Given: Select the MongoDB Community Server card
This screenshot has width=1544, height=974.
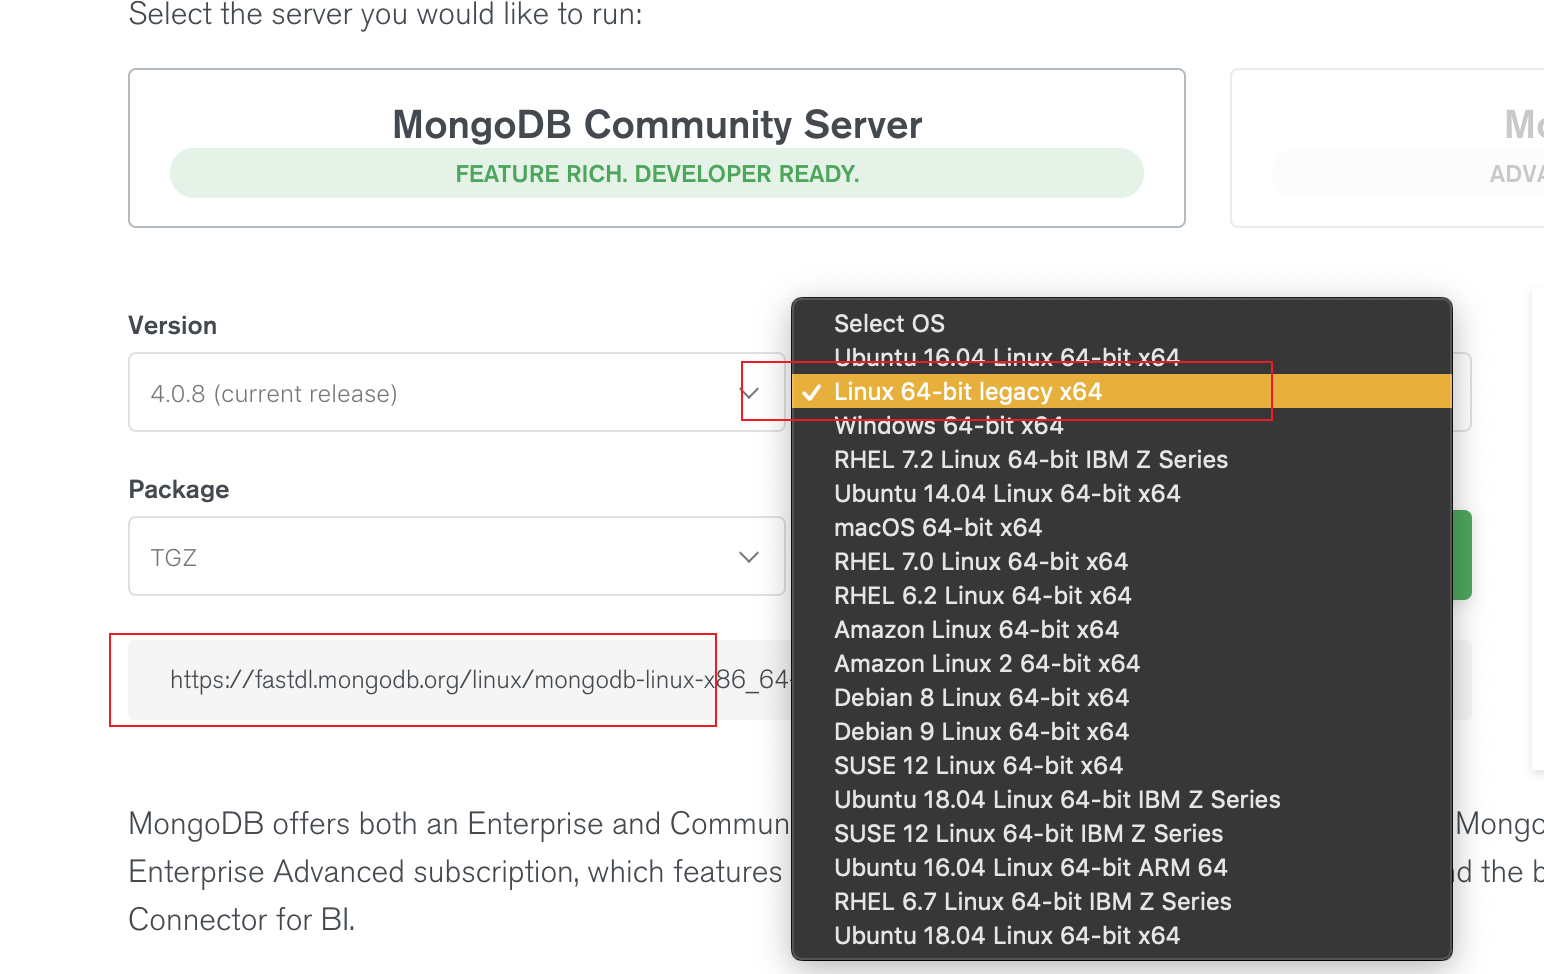Looking at the screenshot, I should pyautogui.click(x=657, y=148).
